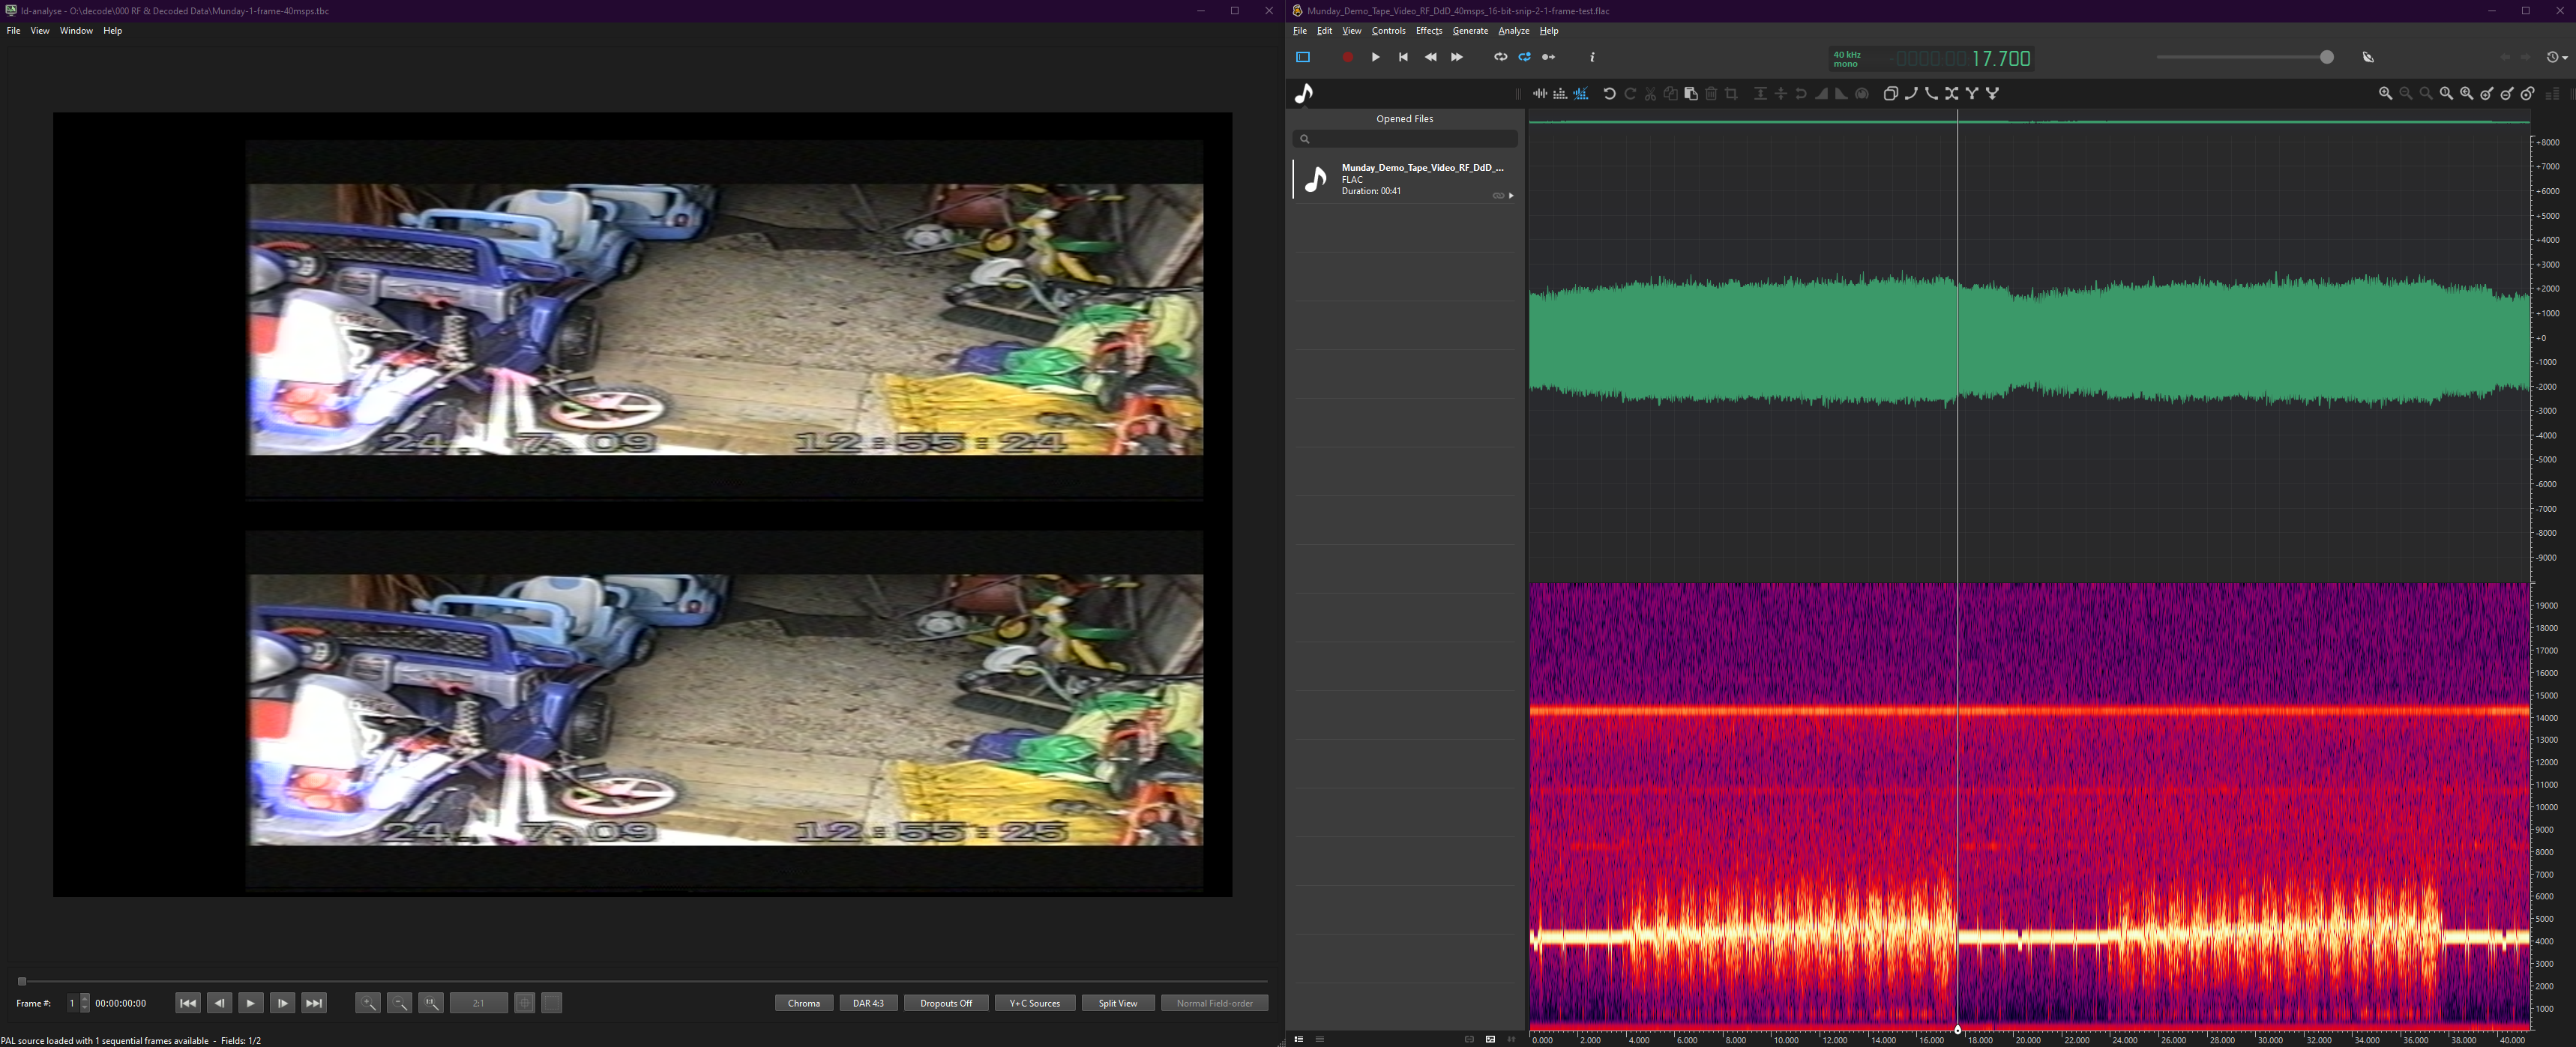Click the Zoom In magnifier icon
The height and width of the screenshot is (1047, 2576).
click(x=2385, y=94)
